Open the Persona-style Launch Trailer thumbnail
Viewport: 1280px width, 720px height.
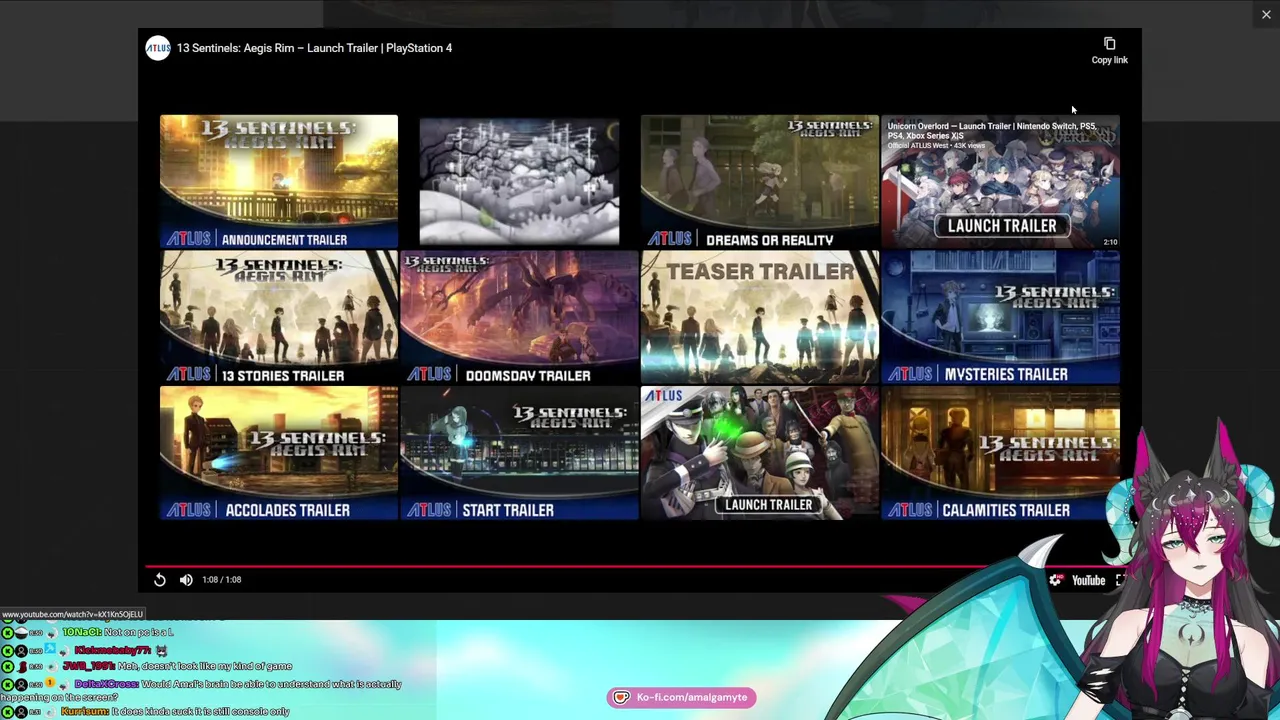tap(759, 453)
